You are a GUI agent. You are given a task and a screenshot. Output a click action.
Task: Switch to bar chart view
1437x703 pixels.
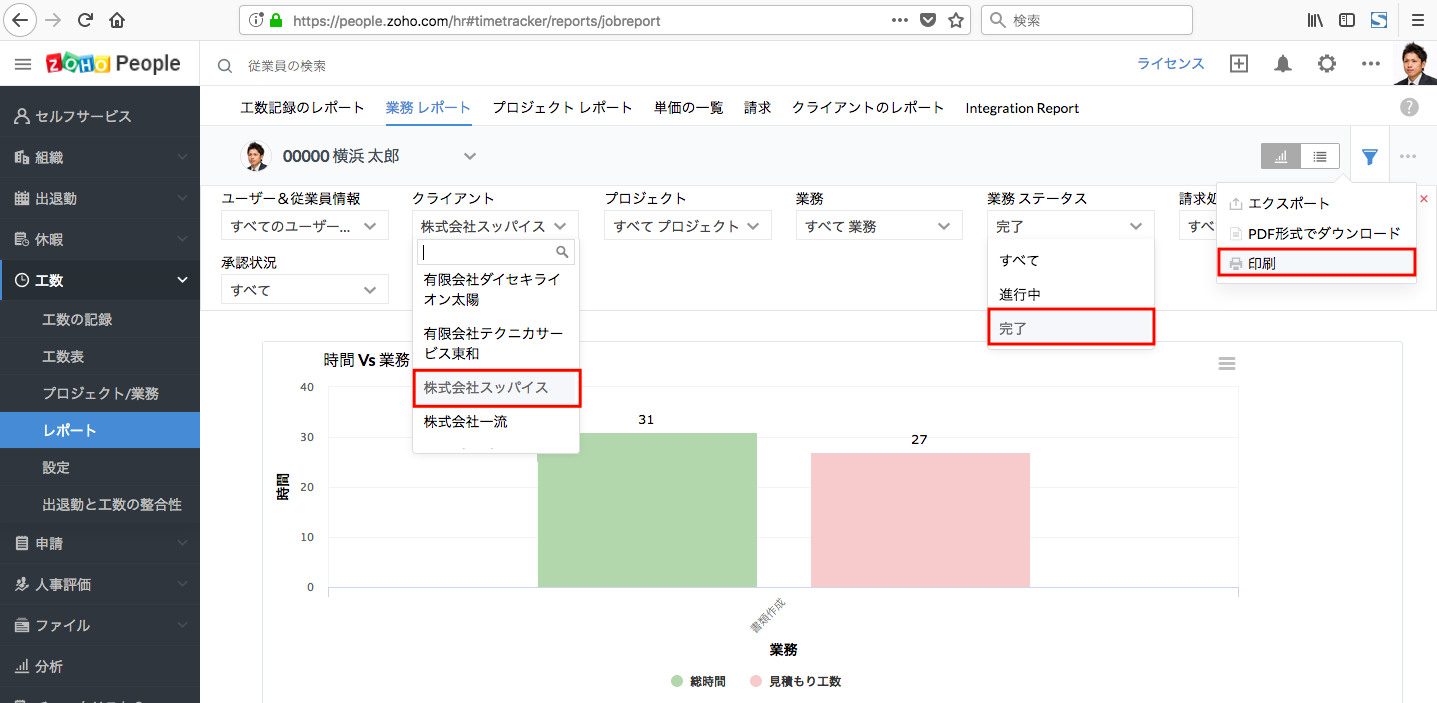pyautogui.click(x=1281, y=156)
